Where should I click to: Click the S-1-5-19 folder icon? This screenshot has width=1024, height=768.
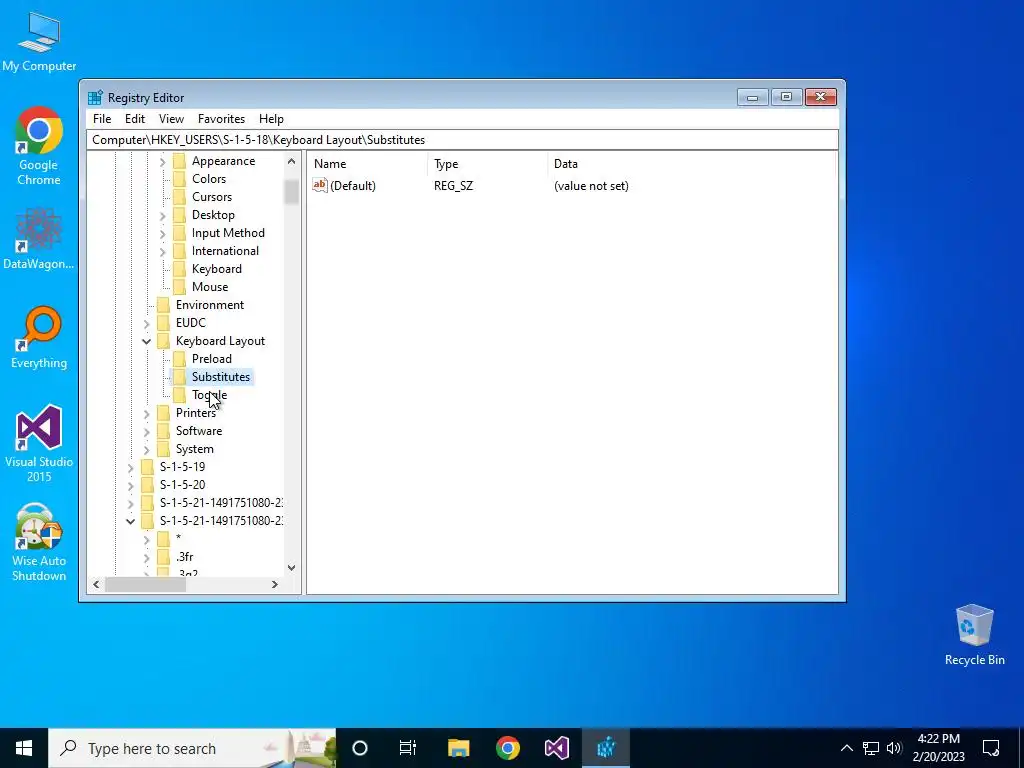(148, 467)
